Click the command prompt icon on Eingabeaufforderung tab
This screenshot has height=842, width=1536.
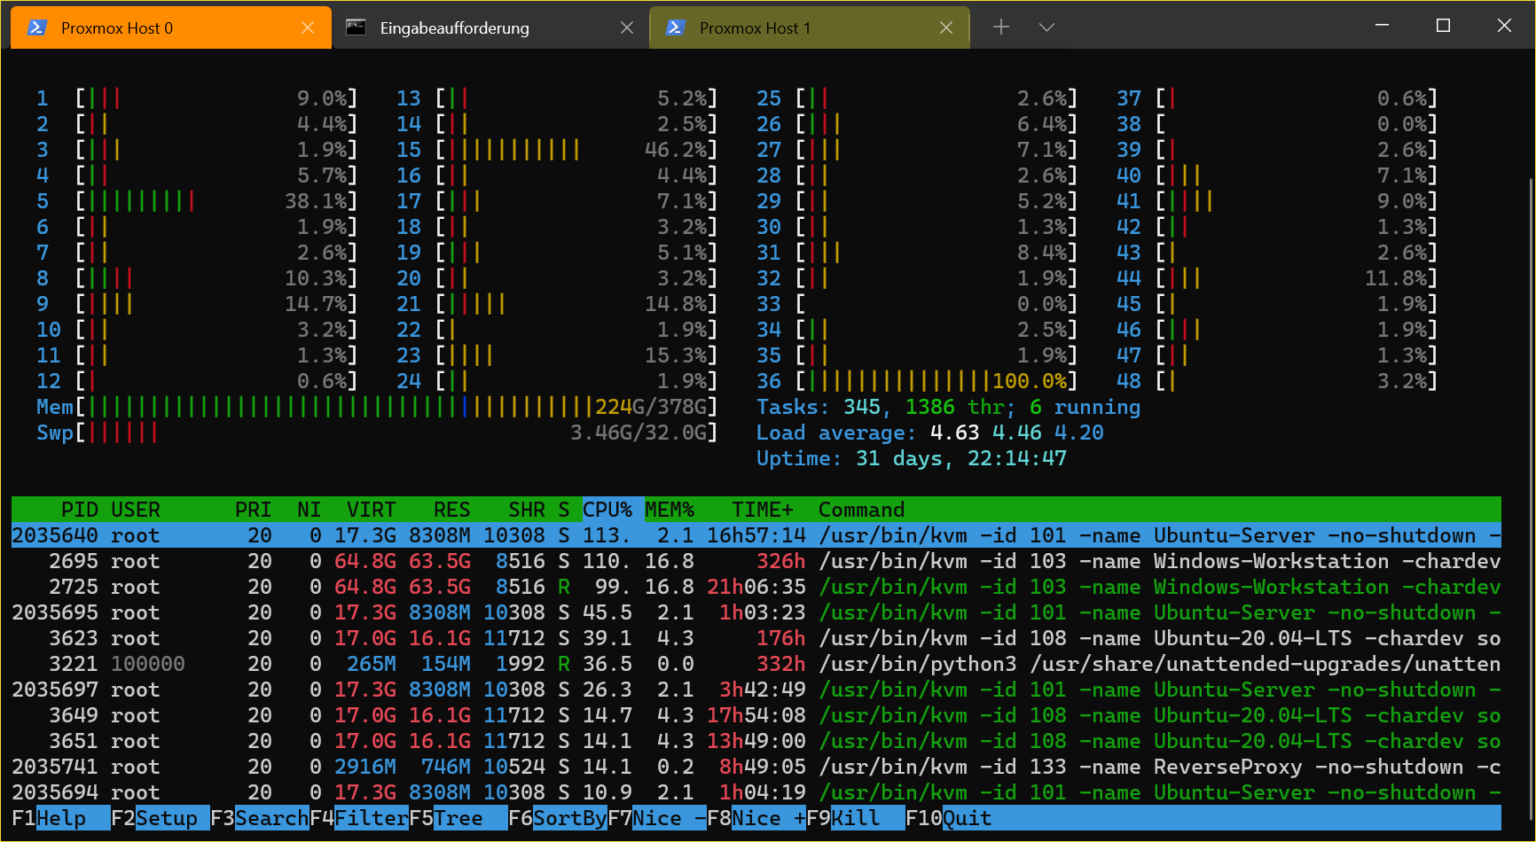click(353, 27)
